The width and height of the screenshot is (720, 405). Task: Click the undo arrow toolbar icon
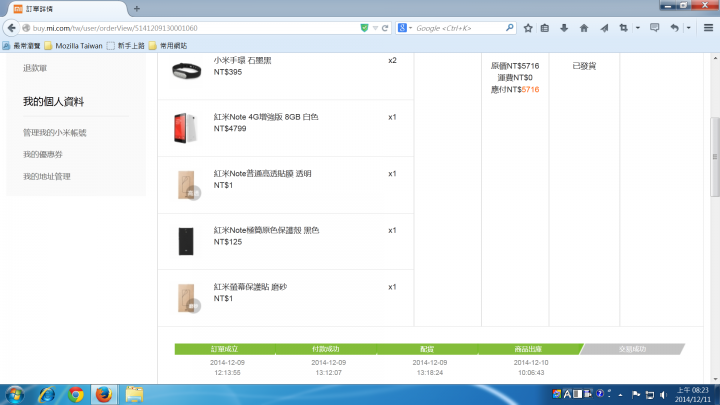point(674,28)
